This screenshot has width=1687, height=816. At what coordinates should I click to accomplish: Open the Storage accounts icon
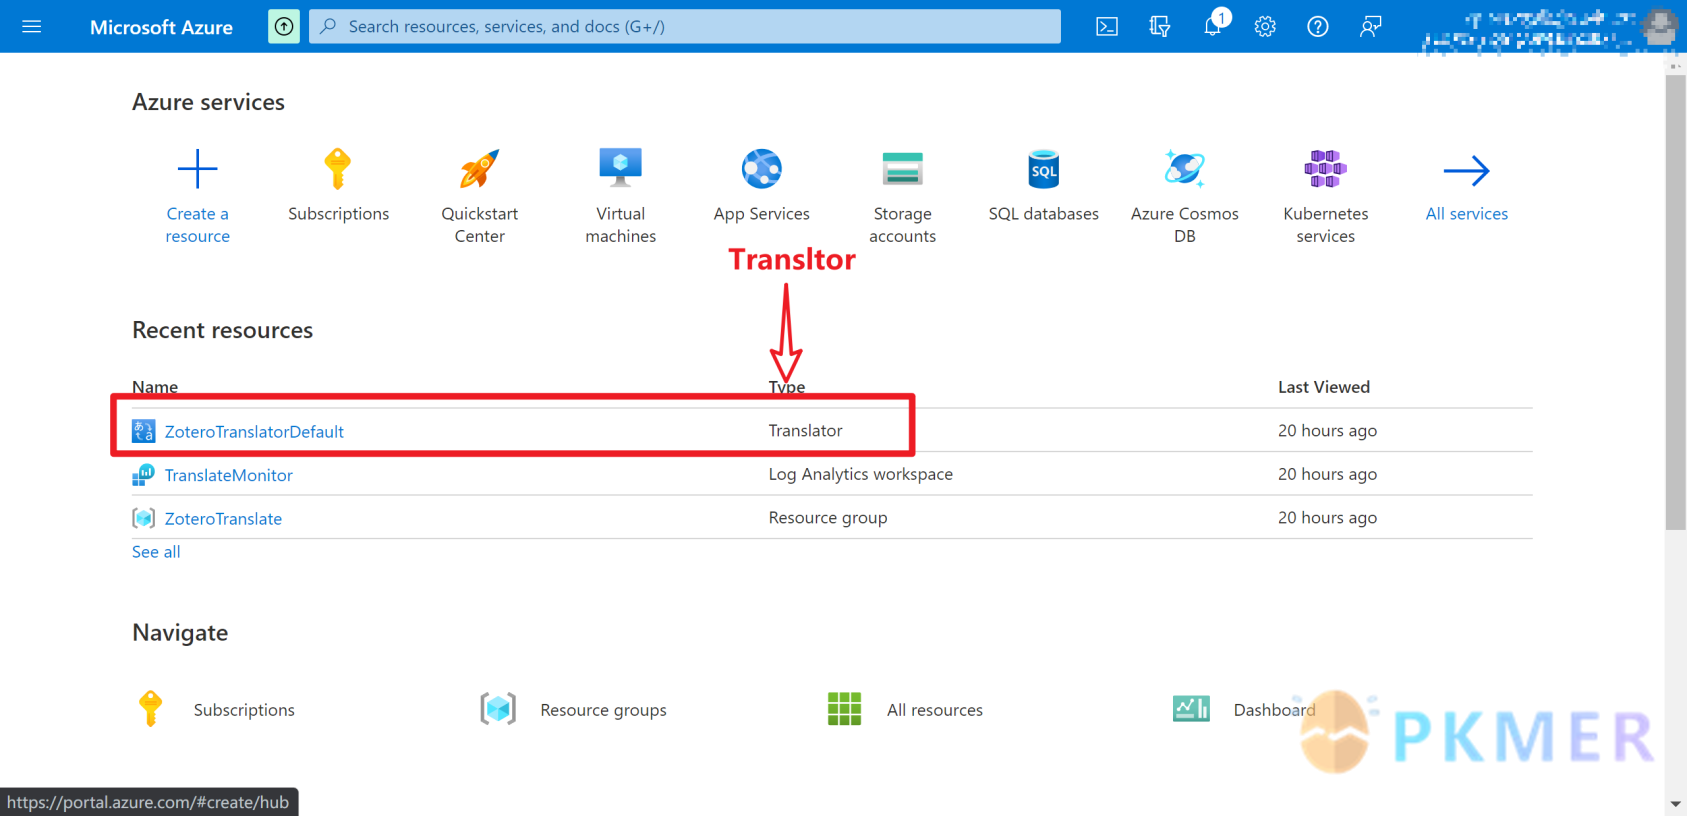coord(903,169)
